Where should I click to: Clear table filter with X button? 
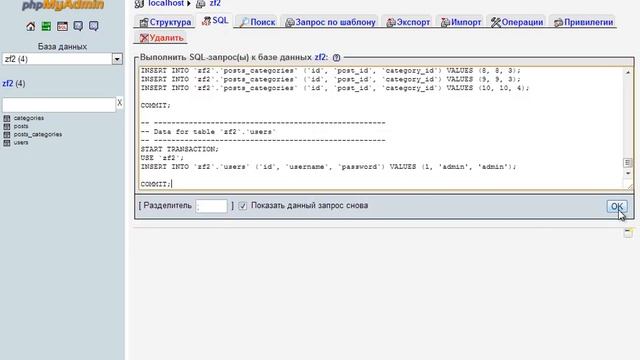pyautogui.click(x=120, y=102)
